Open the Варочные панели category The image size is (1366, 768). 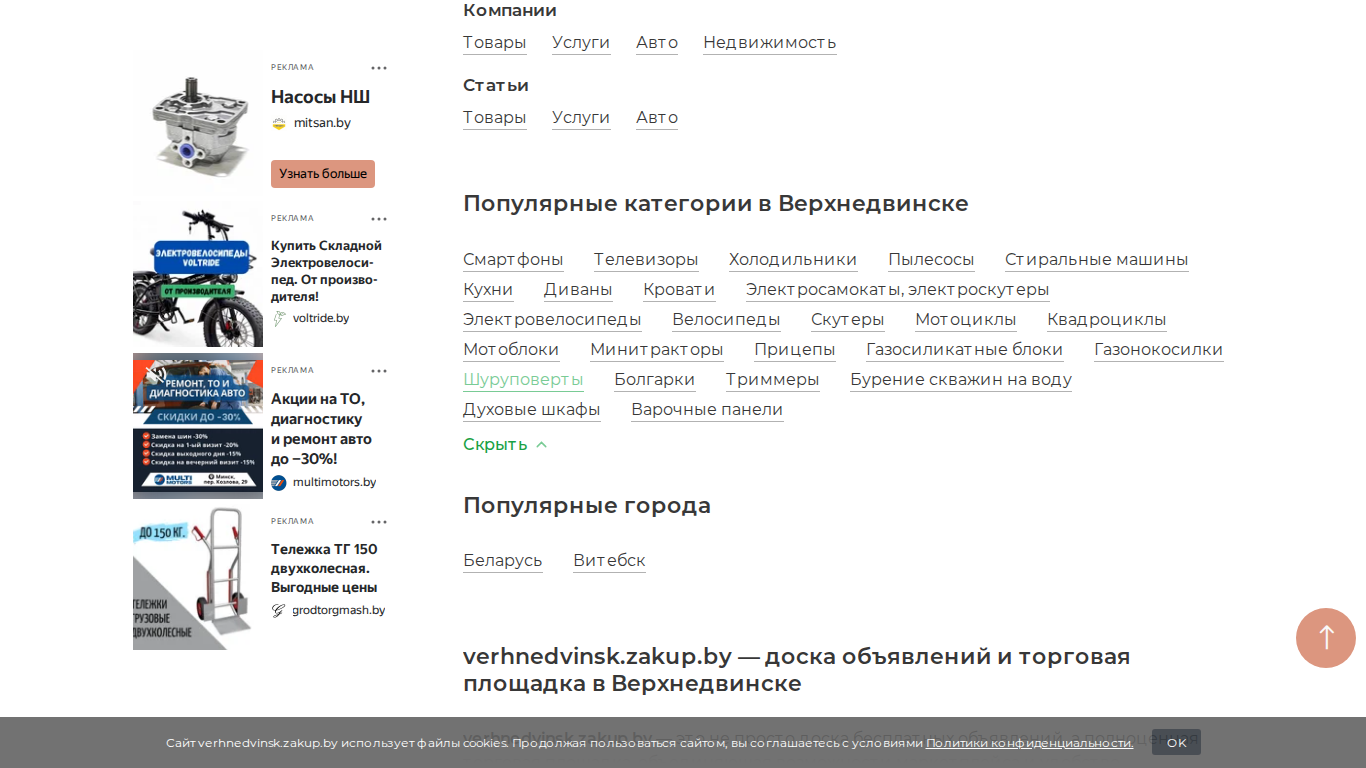pyautogui.click(x=707, y=410)
